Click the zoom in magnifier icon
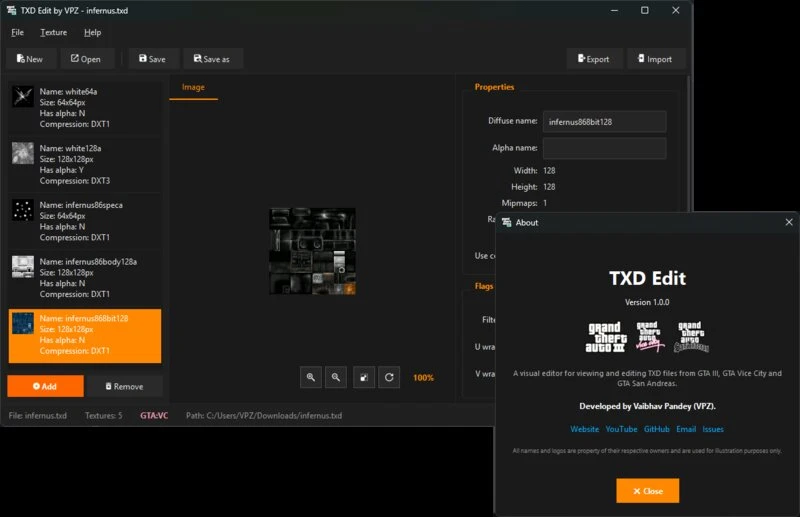This screenshot has height=517, width=800. click(311, 378)
